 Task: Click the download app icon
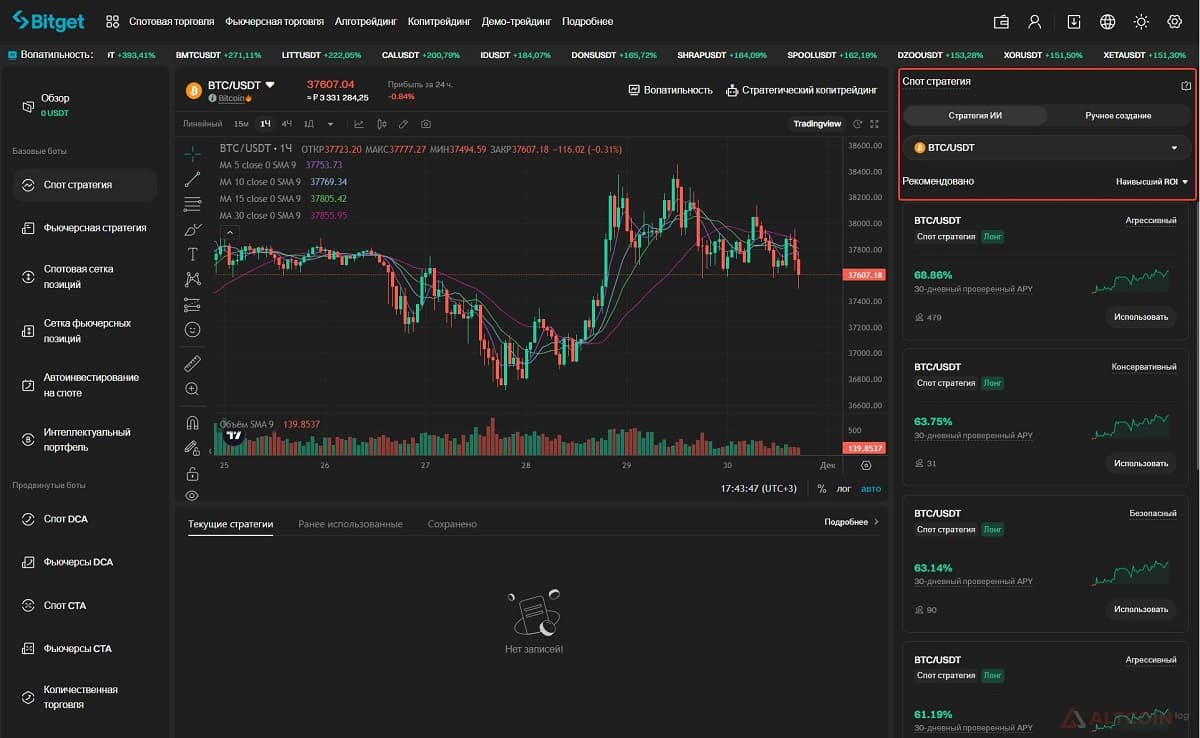[1074, 21]
